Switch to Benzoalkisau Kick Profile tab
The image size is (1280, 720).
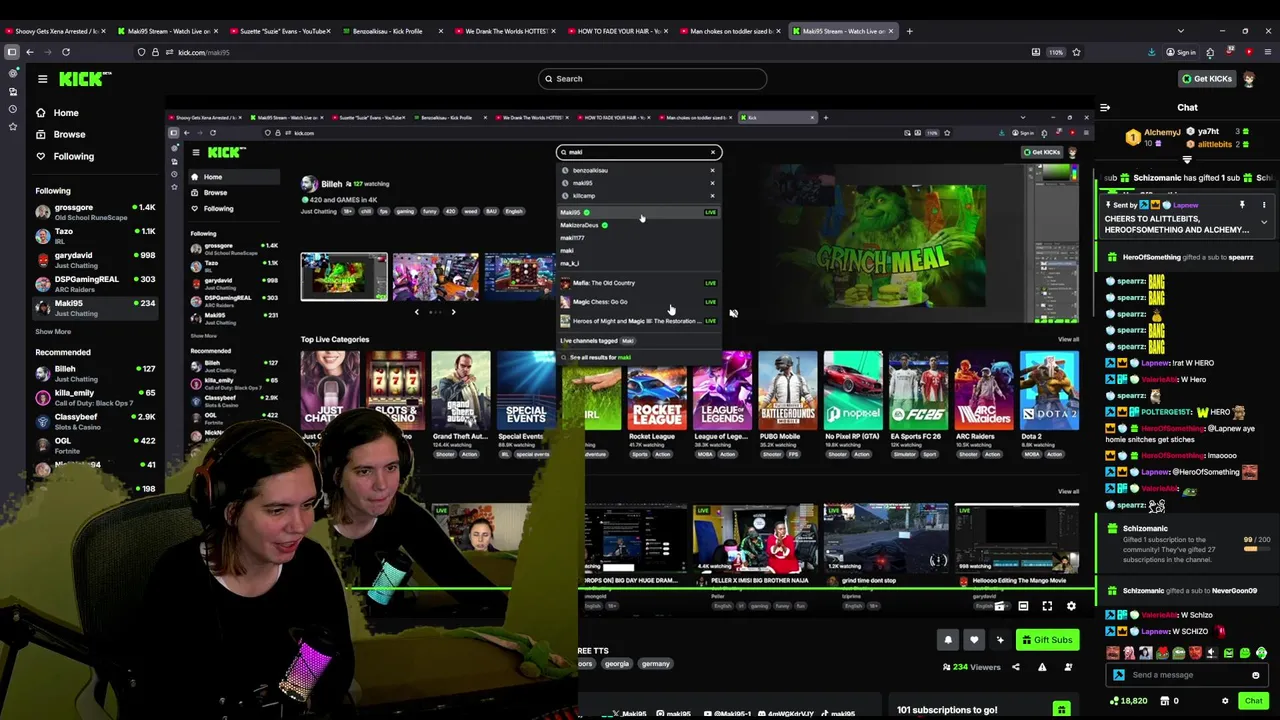391,31
